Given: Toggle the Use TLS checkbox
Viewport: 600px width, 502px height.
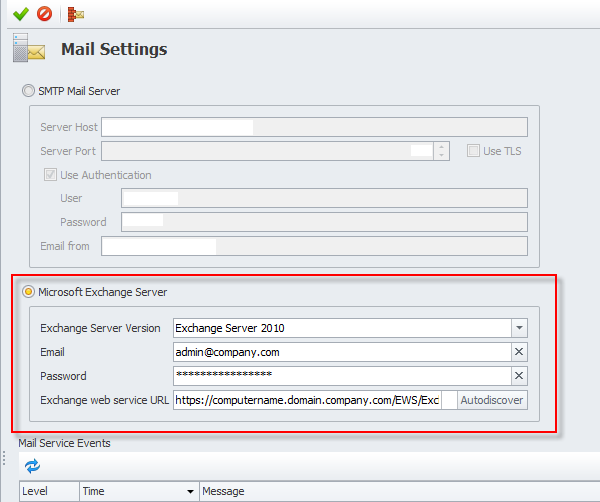Looking at the screenshot, I should pyautogui.click(x=474, y=151).
